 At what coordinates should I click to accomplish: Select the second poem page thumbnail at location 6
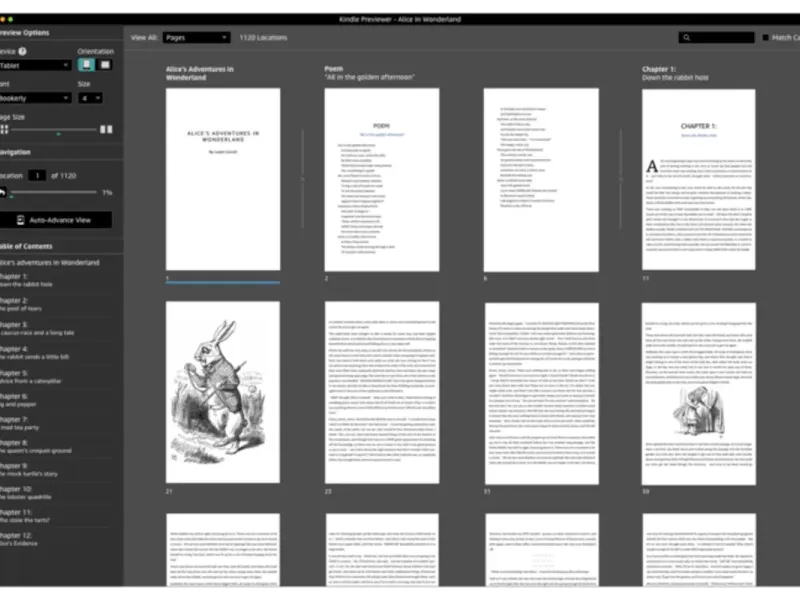(x=541, y=180)
